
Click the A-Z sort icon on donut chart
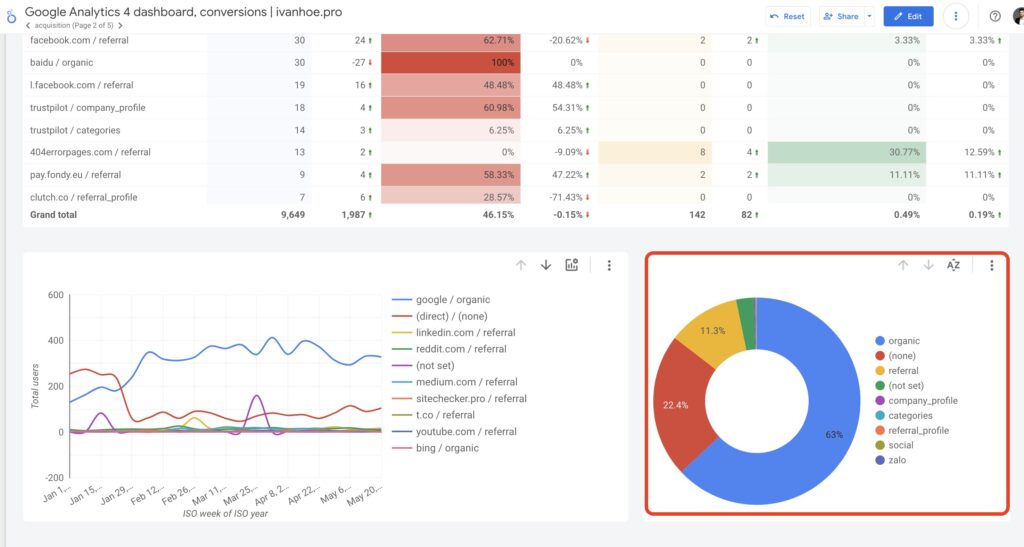coord(953,265)
